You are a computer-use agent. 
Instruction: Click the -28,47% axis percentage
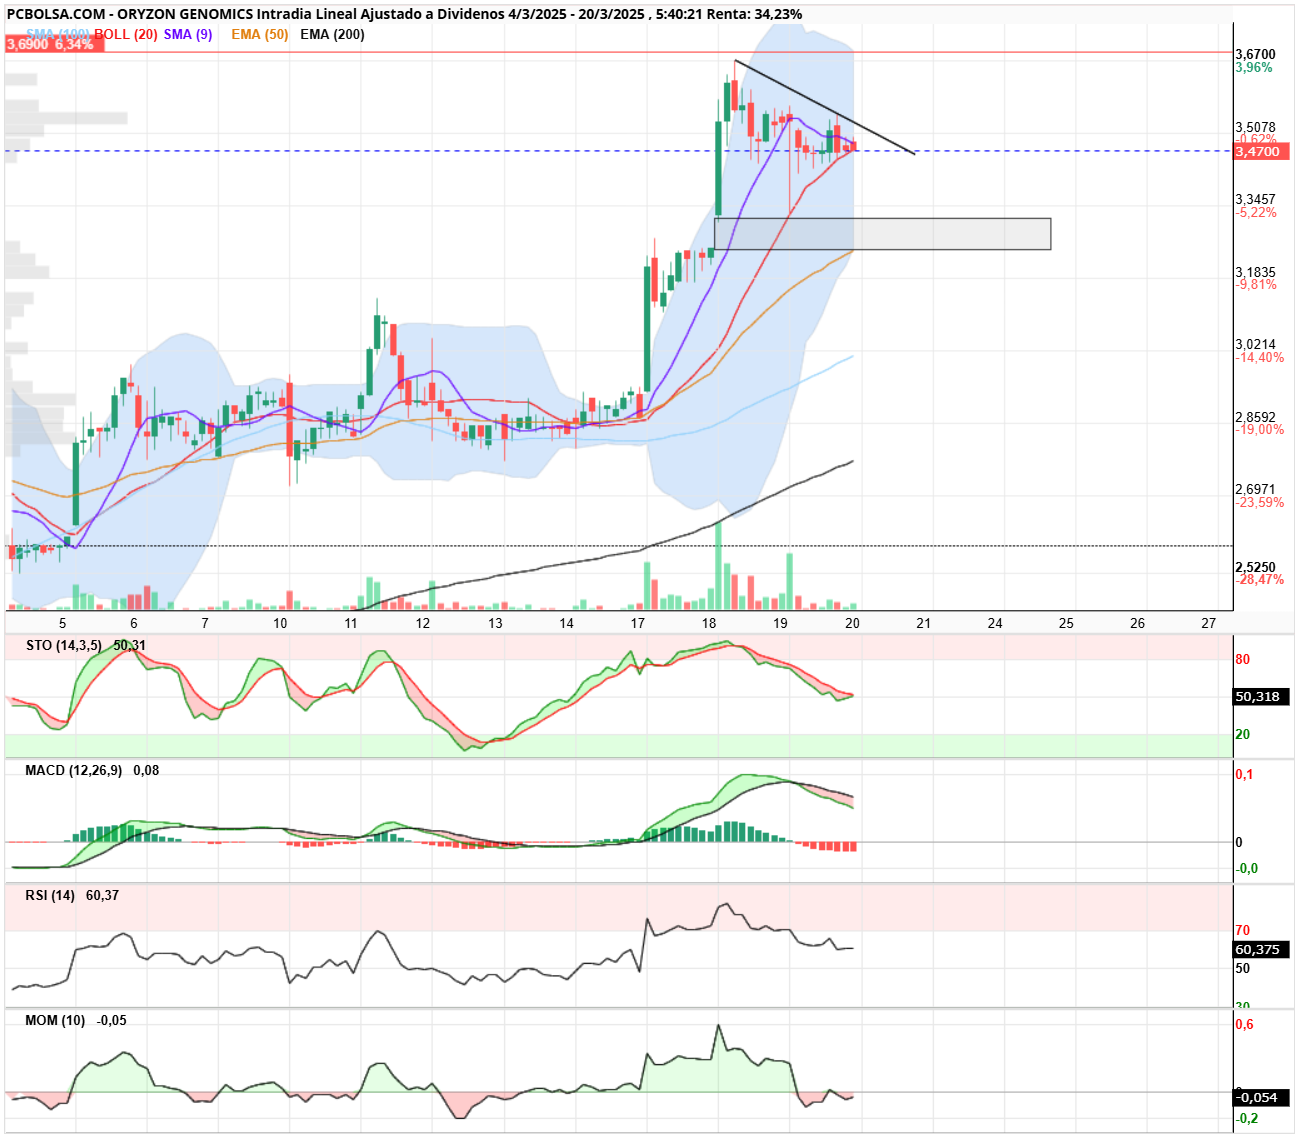[1260, 580]
